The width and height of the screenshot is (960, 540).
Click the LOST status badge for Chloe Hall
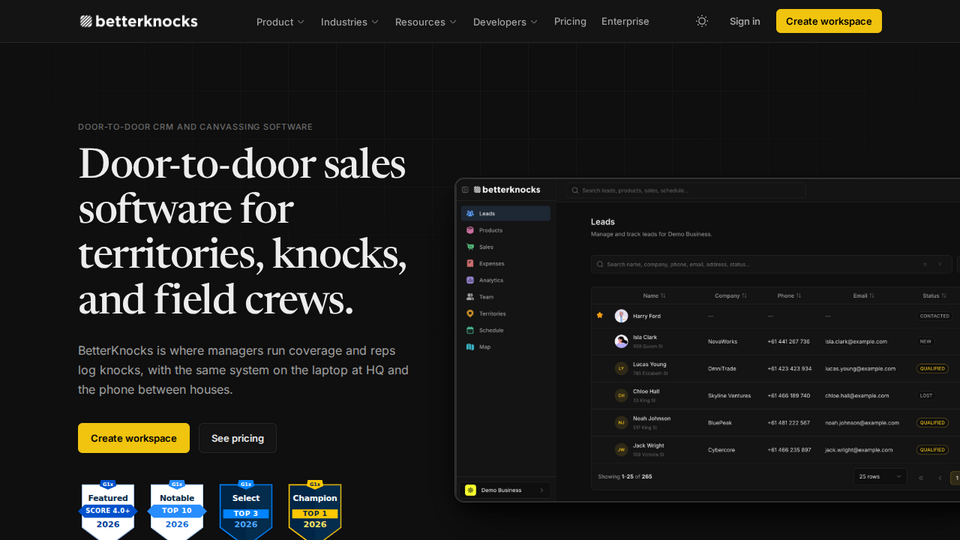(x=926, y=396)
